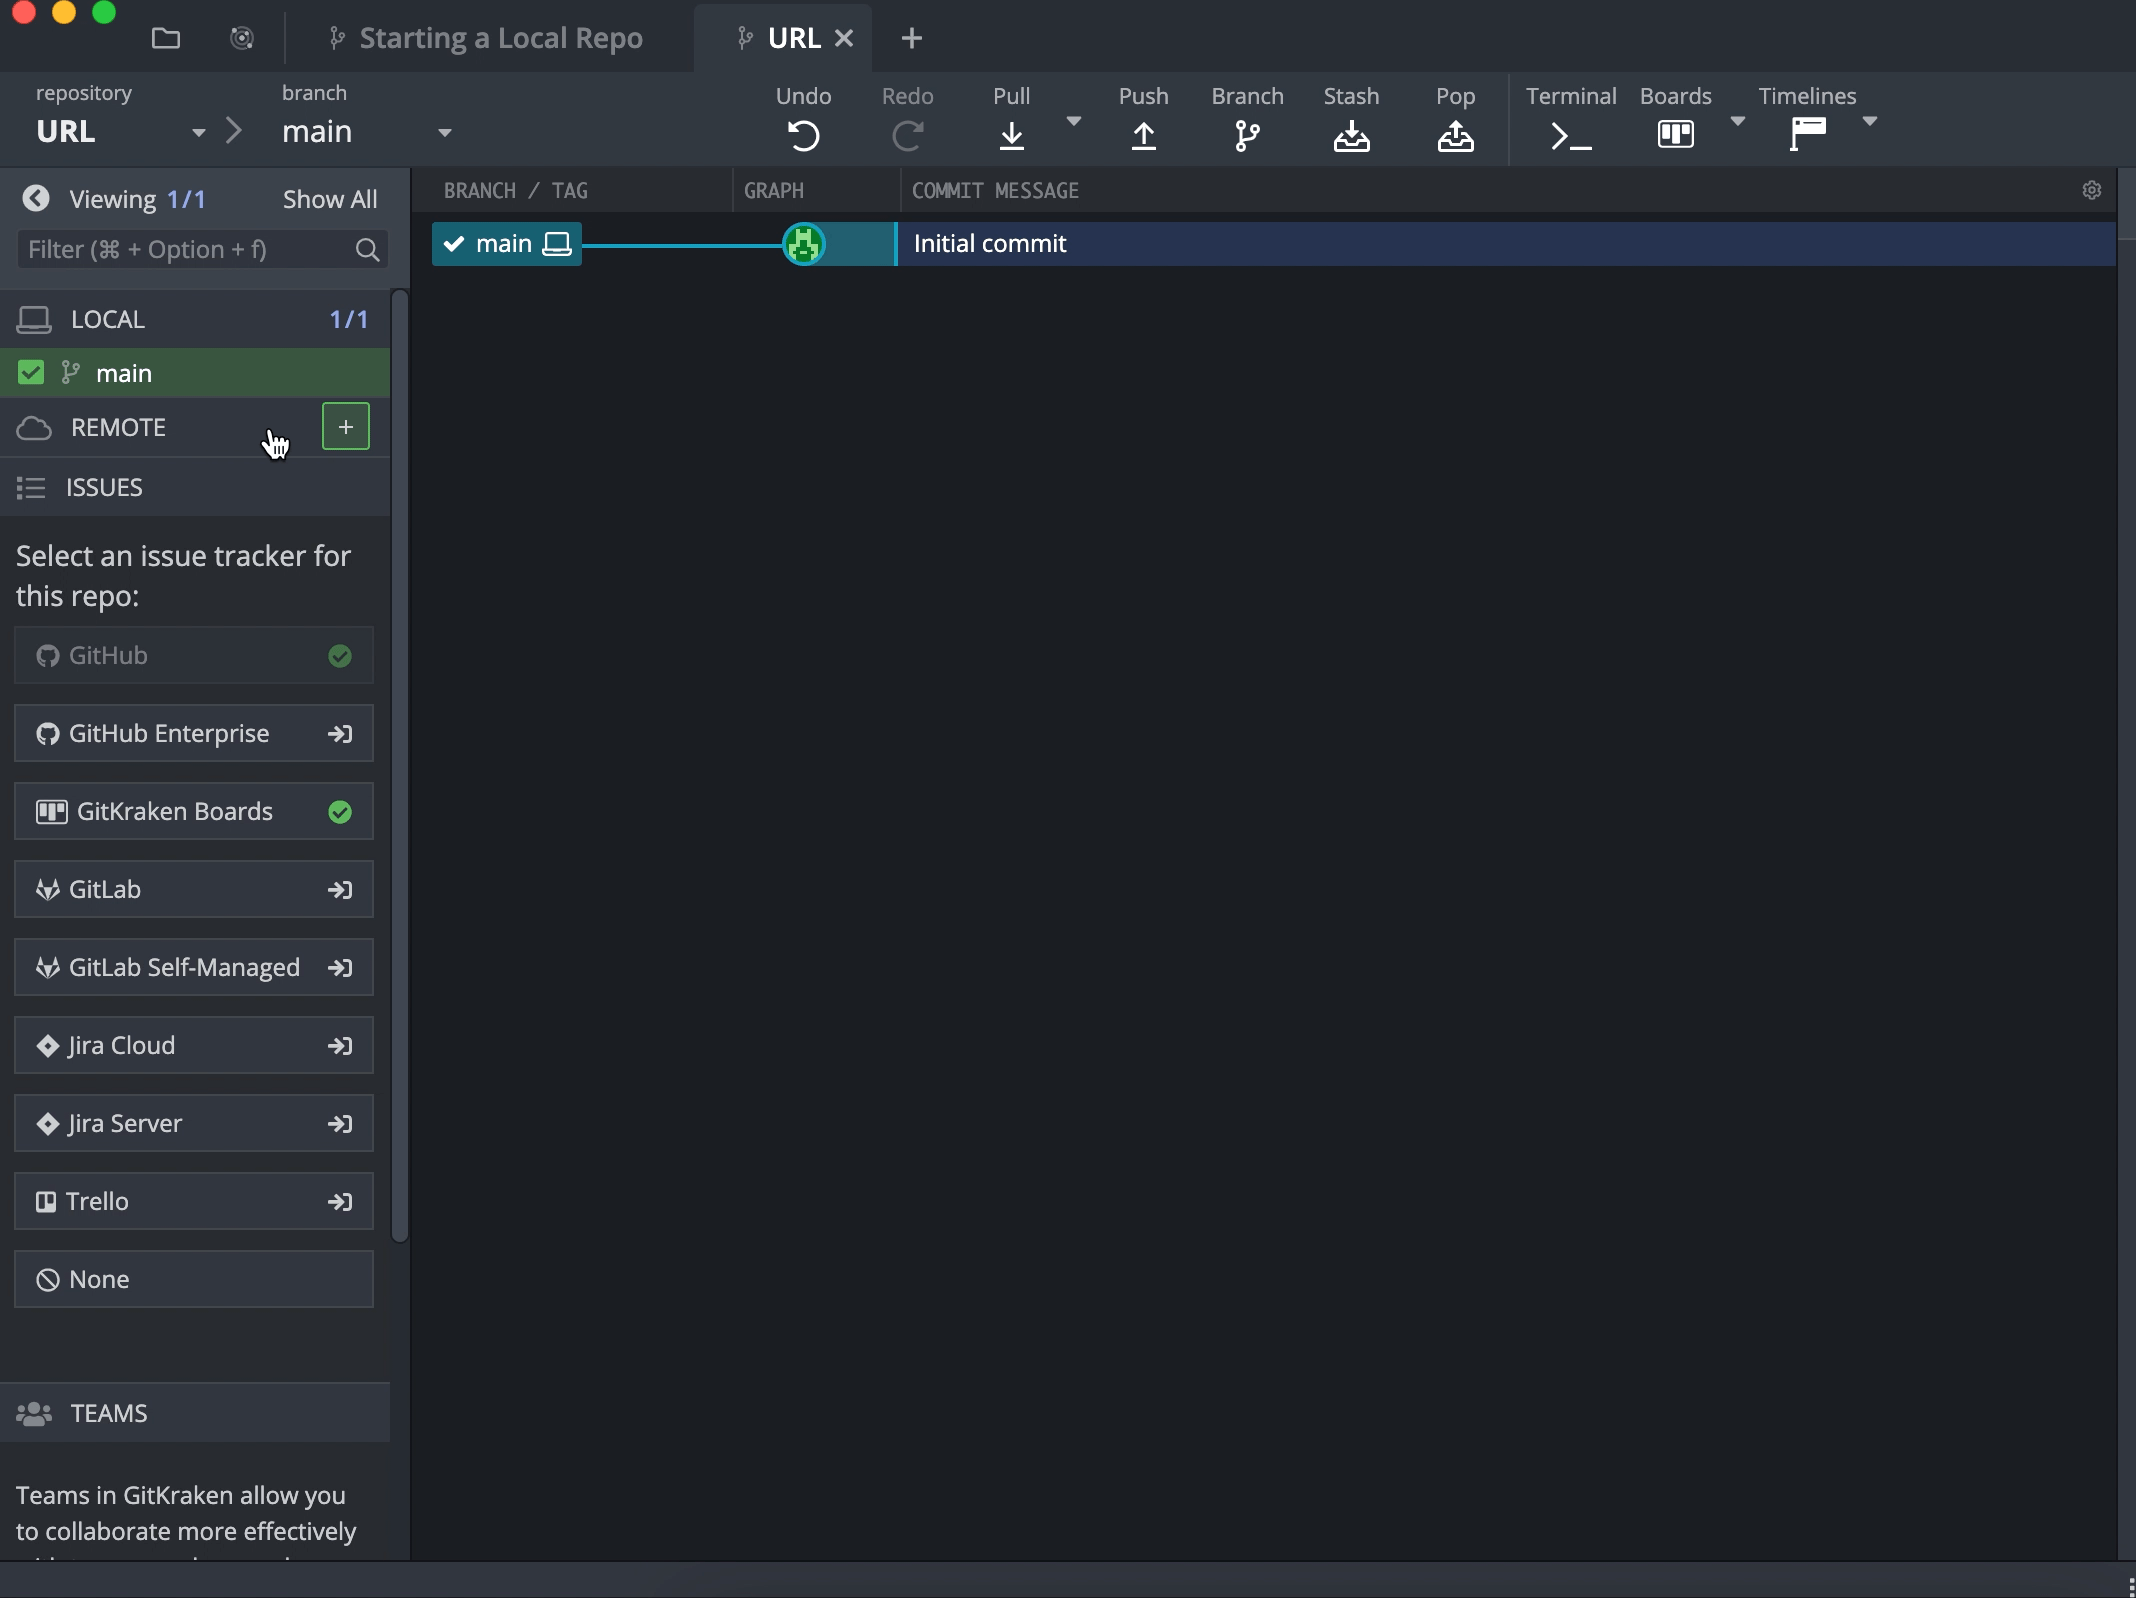This screenshot has width=2136, height=1598.
Task: Select None for issue tracker
Action: pos(194,1279)
